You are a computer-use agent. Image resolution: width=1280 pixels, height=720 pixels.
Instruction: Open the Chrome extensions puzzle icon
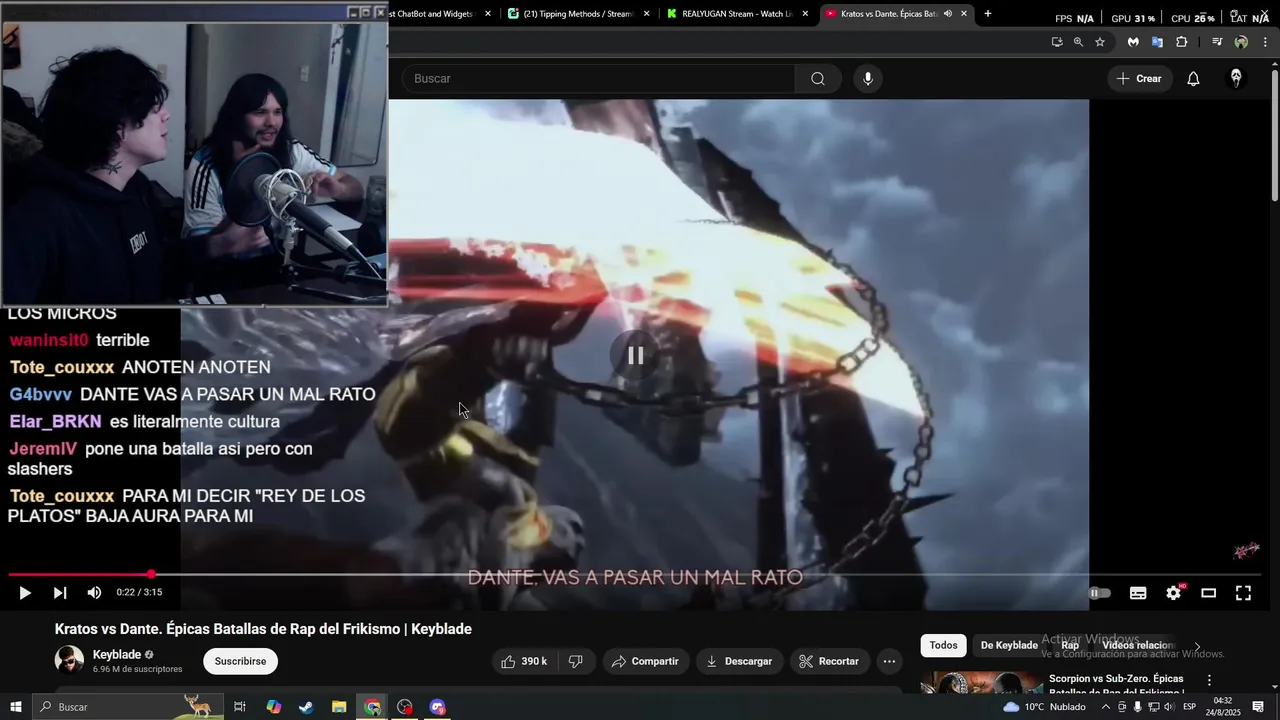1182,42
